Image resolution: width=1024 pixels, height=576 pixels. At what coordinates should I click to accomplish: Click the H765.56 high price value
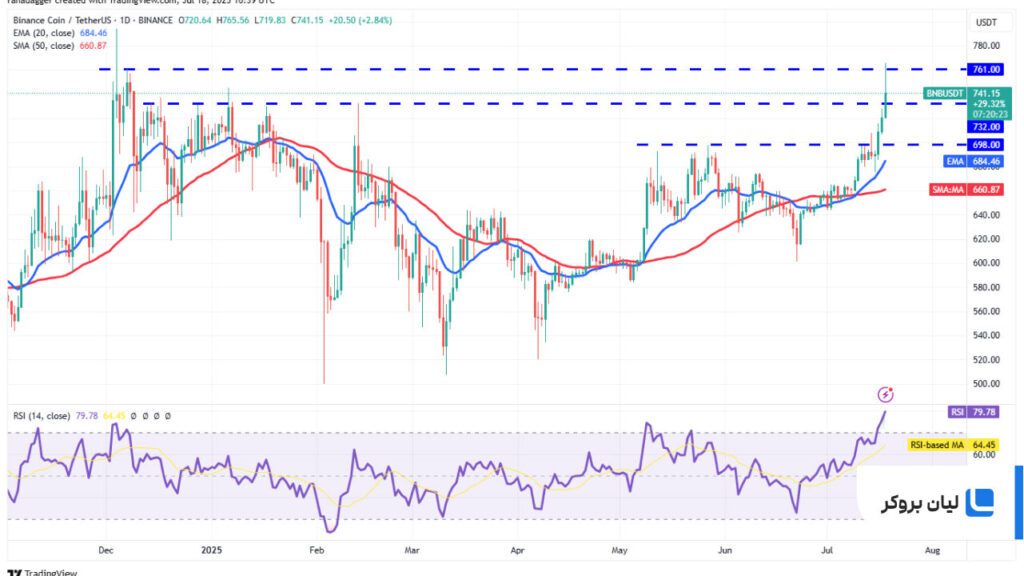(234, 20)
